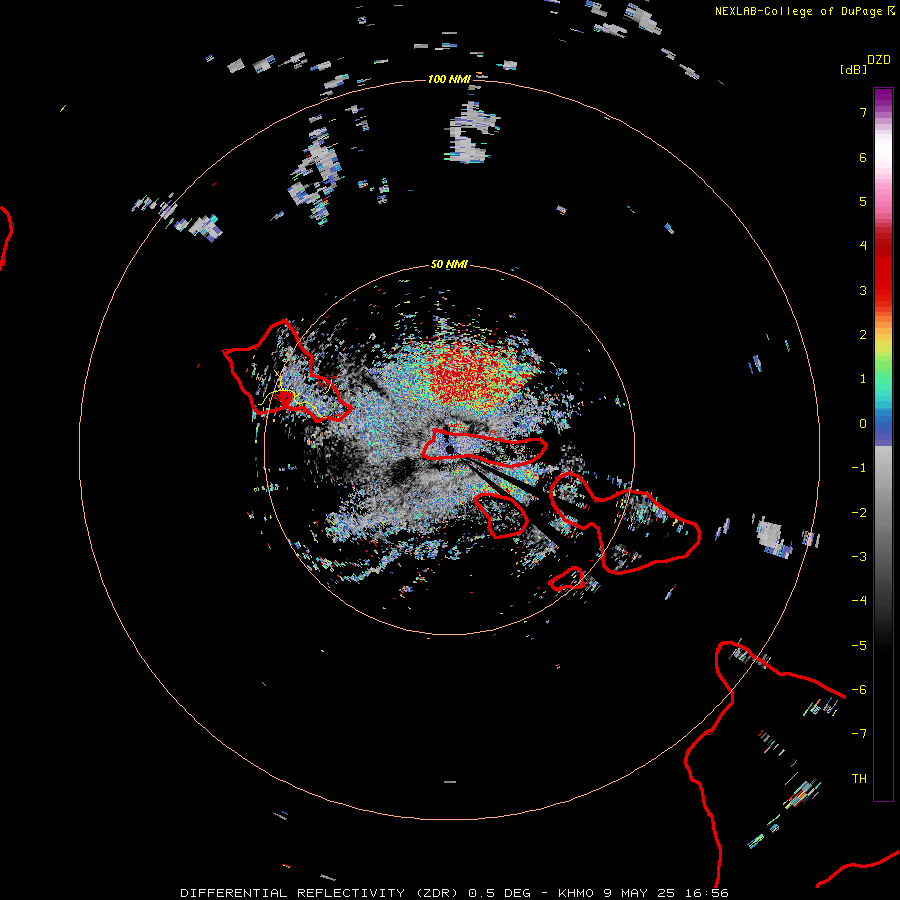Screen dimensions: 900x900
Task: Click the 3 value on the color scale
Action: pos(863,290)
